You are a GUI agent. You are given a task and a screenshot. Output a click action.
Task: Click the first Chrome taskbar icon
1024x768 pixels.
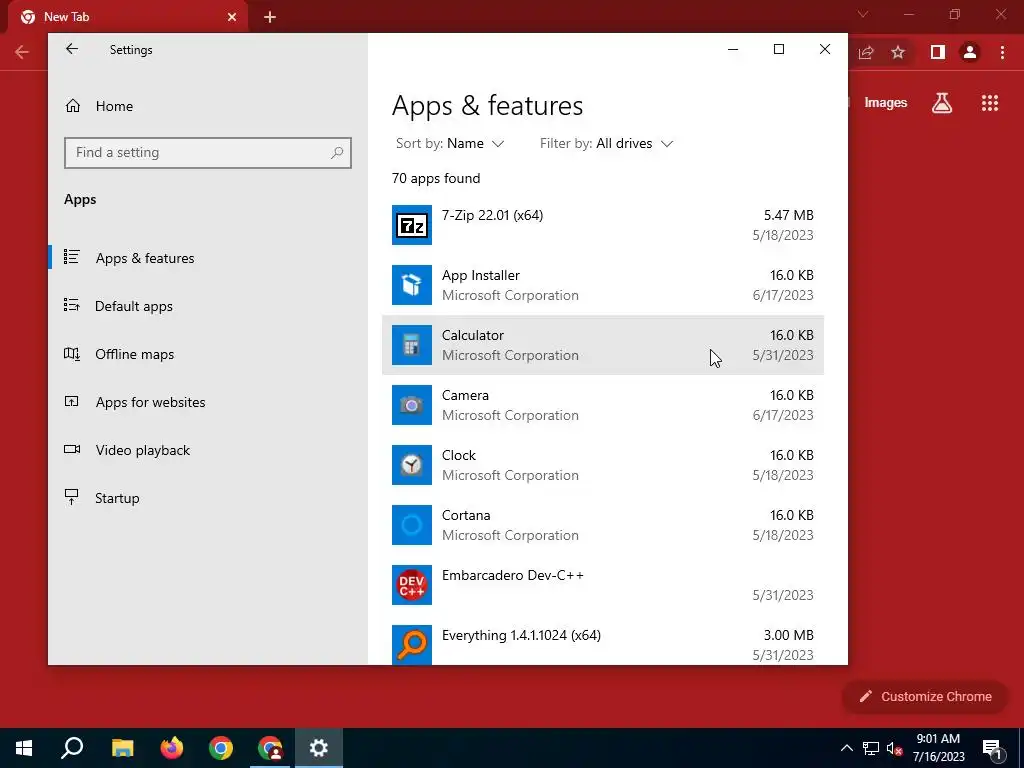tap(221, 748)
